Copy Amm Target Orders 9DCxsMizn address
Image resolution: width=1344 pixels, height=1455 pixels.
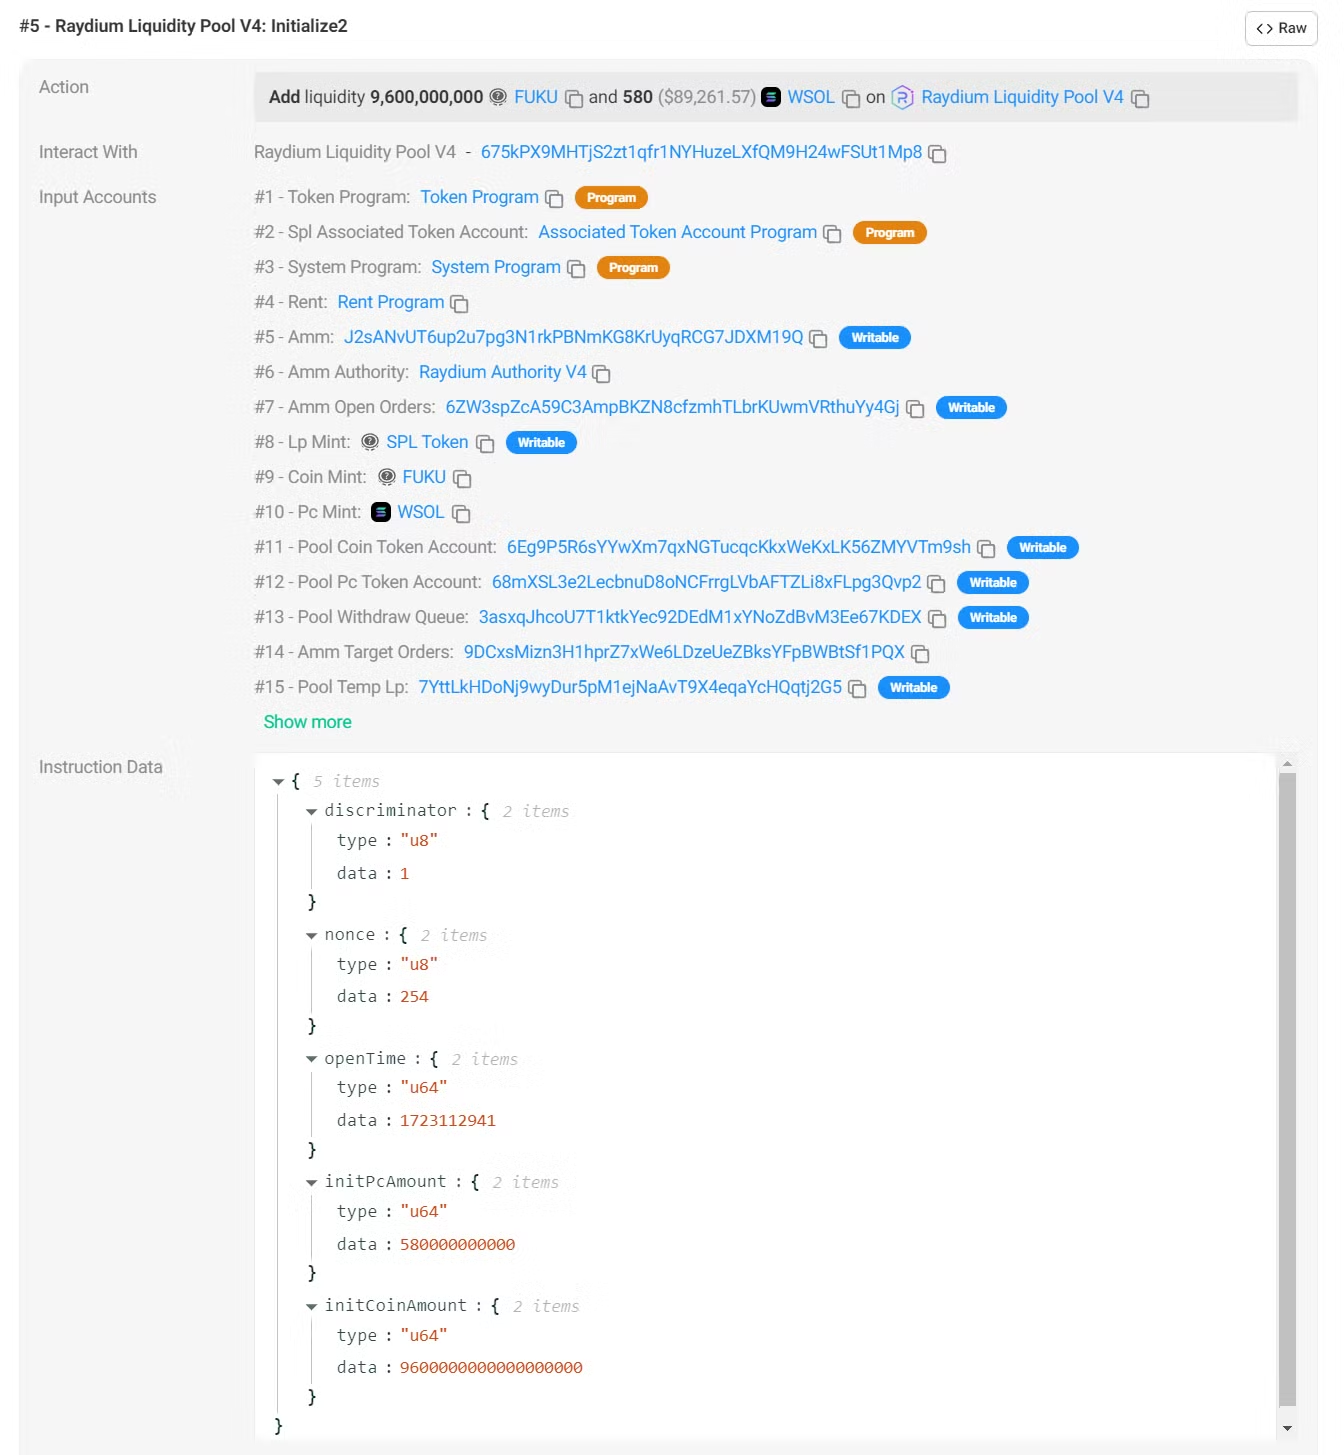pos(920,654)
